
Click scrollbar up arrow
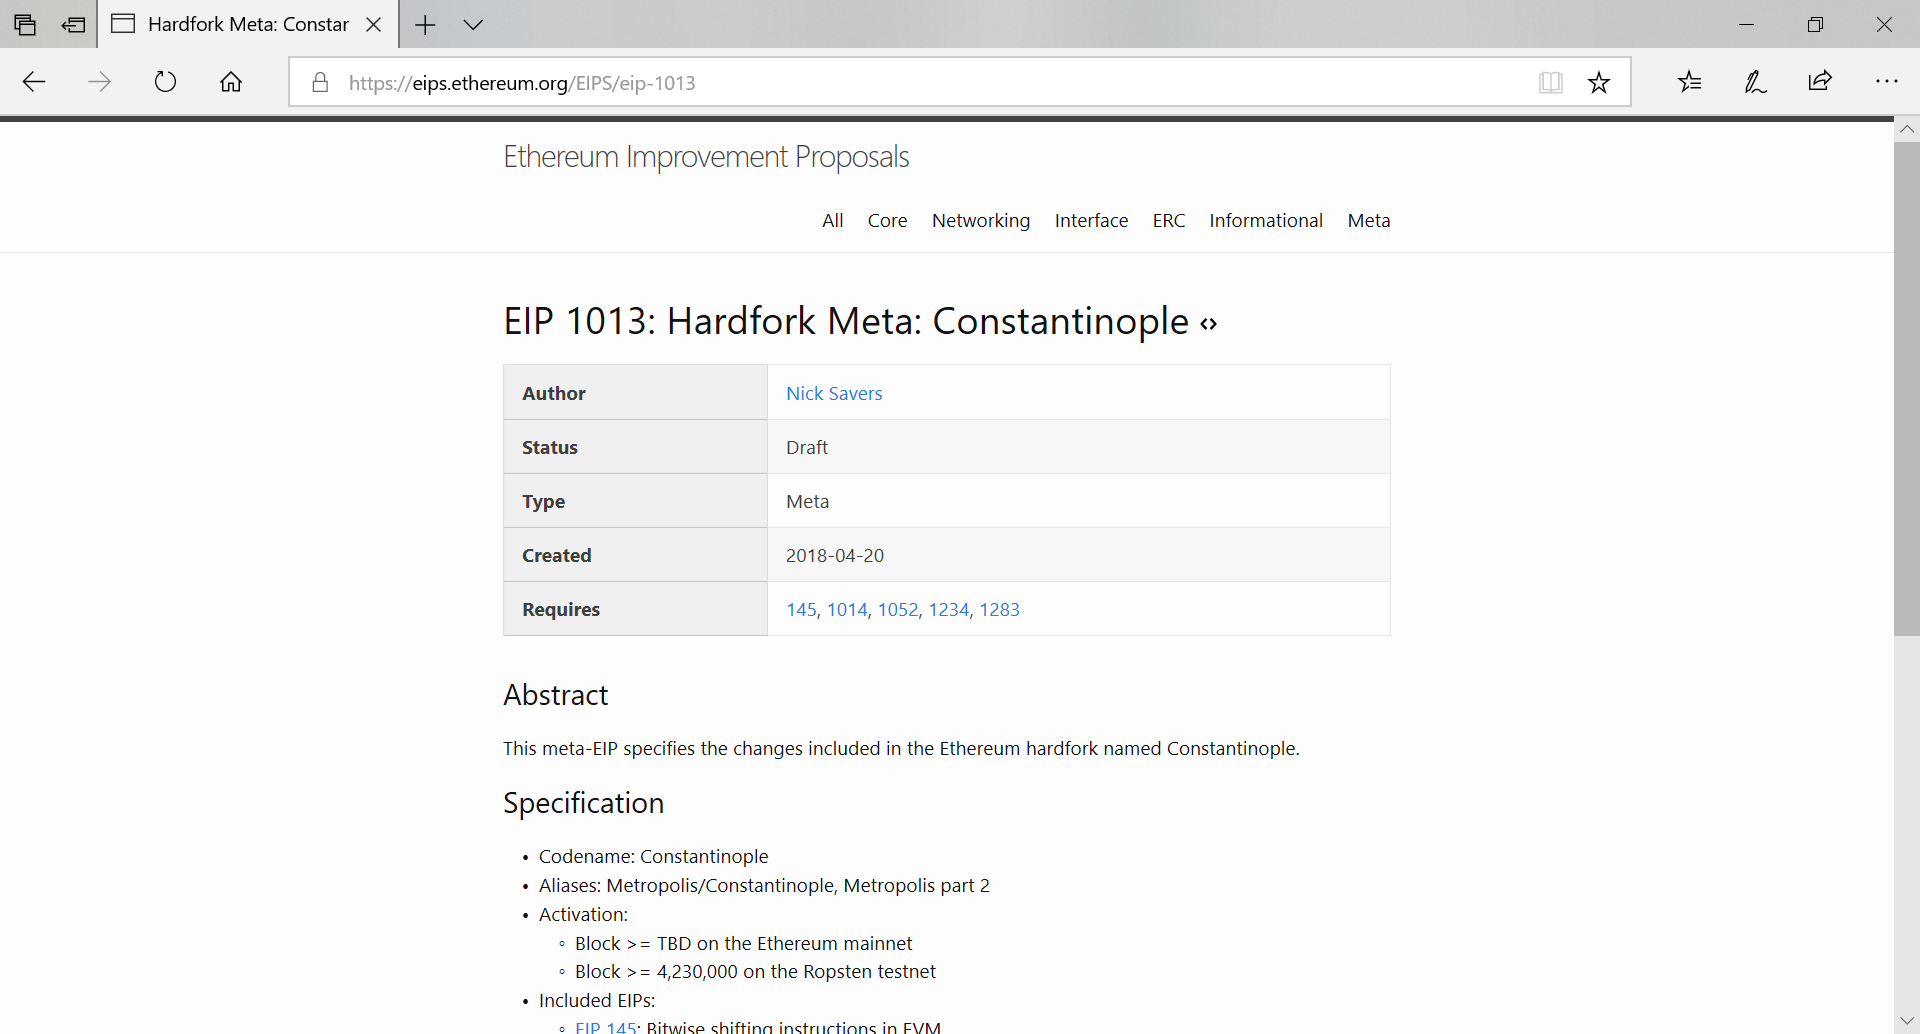click(1907, 130)
